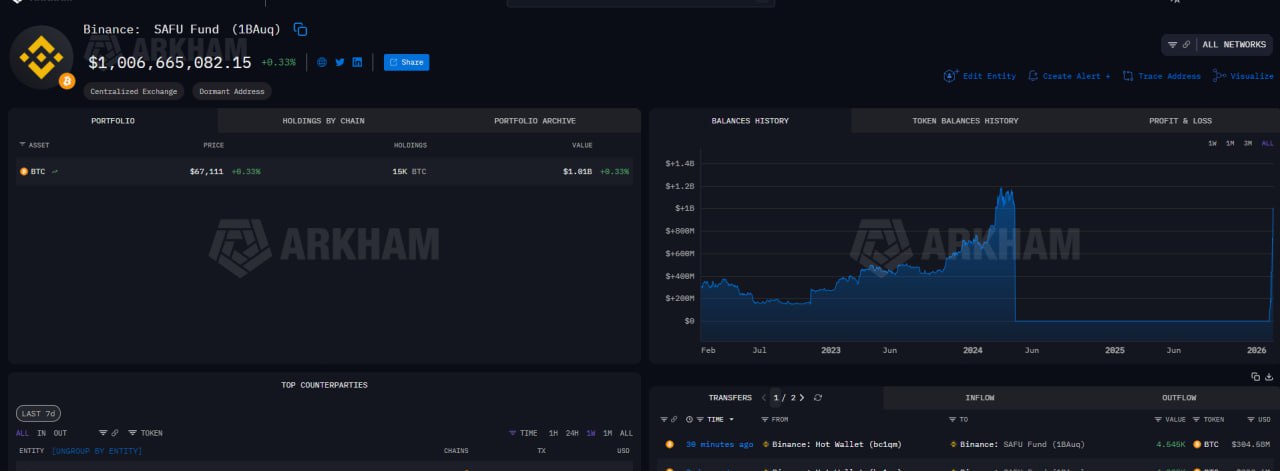This screenshot has width=1280, height=471.
Task: Open the entity's website globe icon
Action: click(322, 62)
